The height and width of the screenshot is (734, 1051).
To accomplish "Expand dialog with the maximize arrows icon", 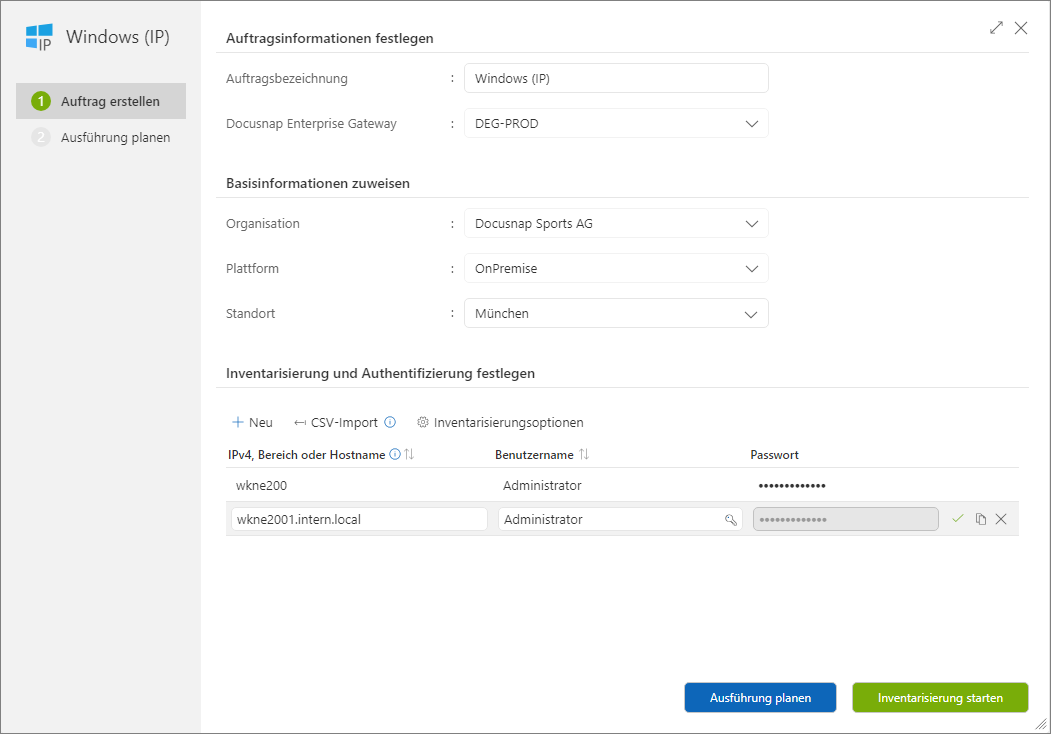I will point(996,27).
